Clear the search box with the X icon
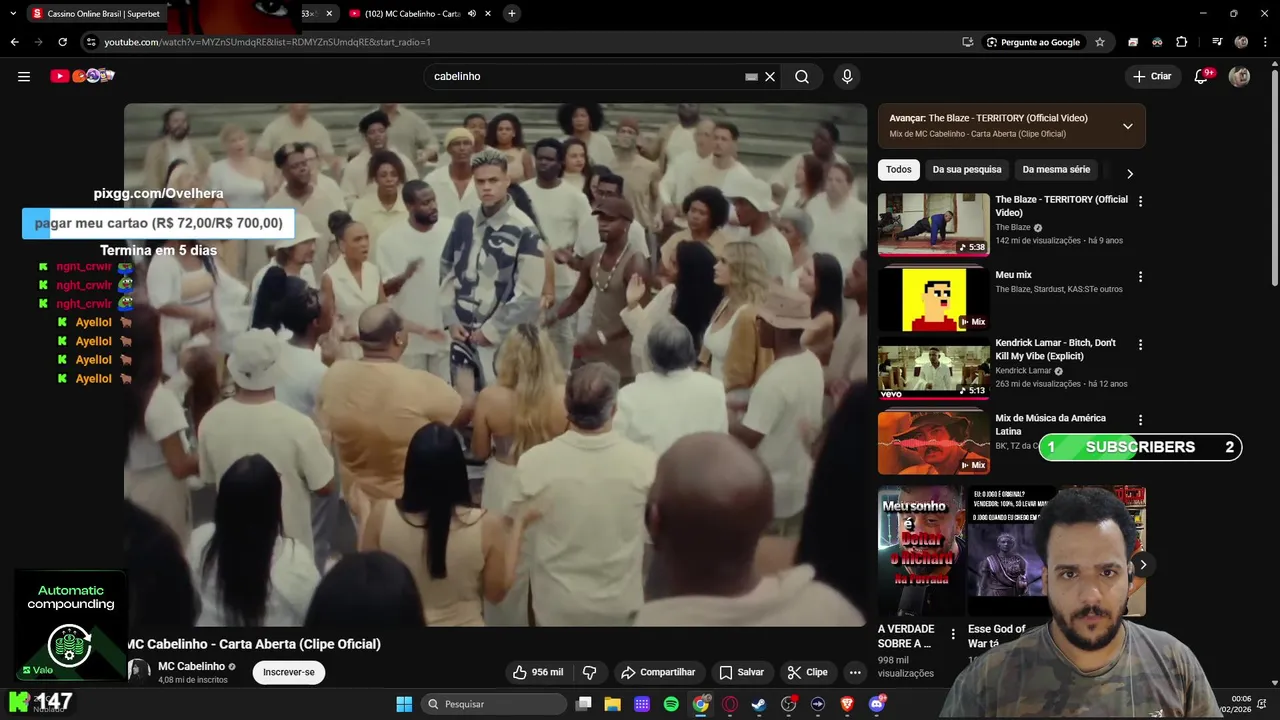The height and width of the screenshot is (720, 1280). pos(770,76)
